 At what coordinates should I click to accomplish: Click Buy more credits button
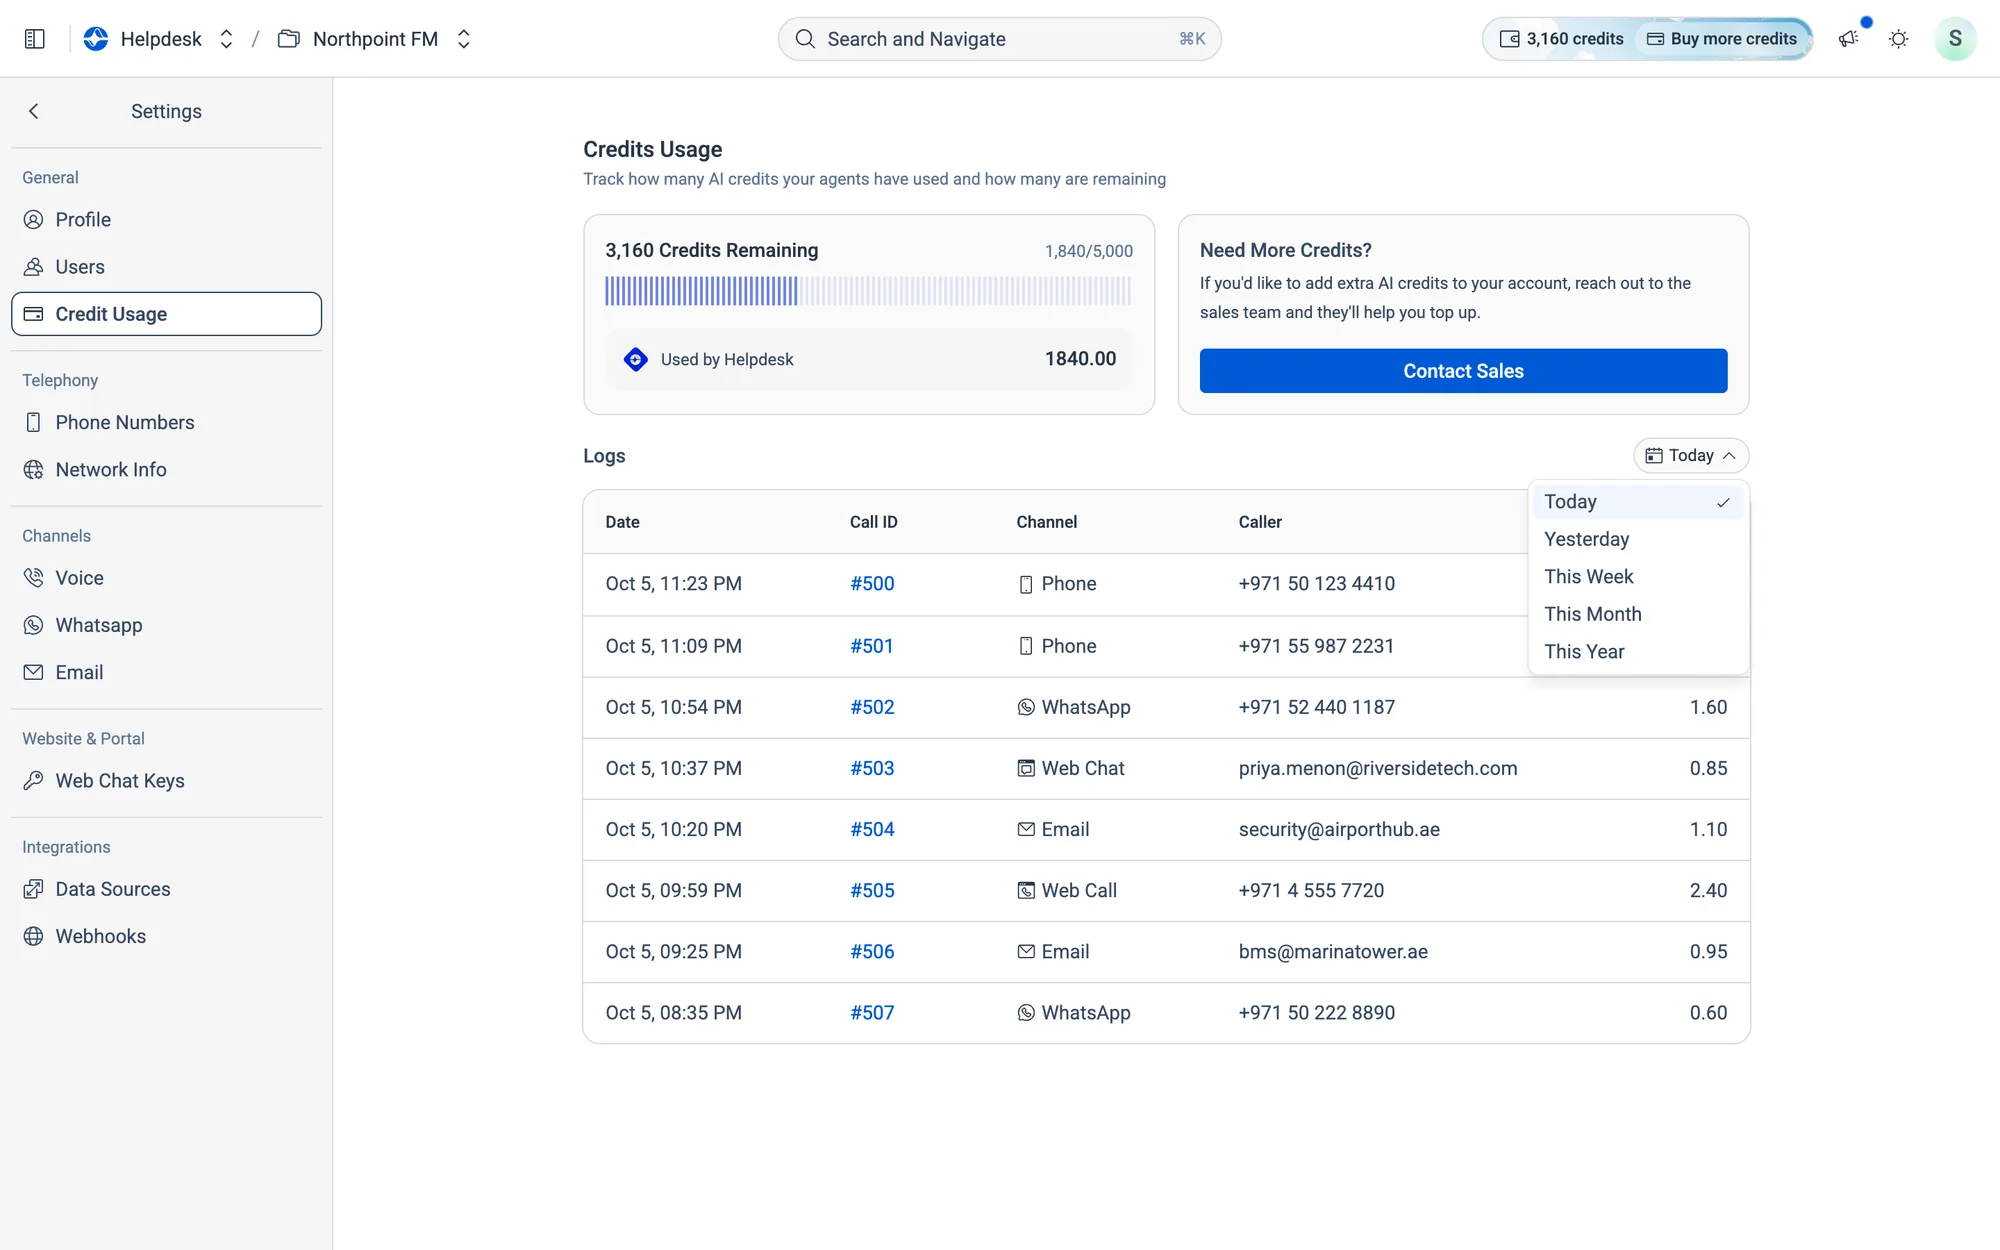point(1722,39)
